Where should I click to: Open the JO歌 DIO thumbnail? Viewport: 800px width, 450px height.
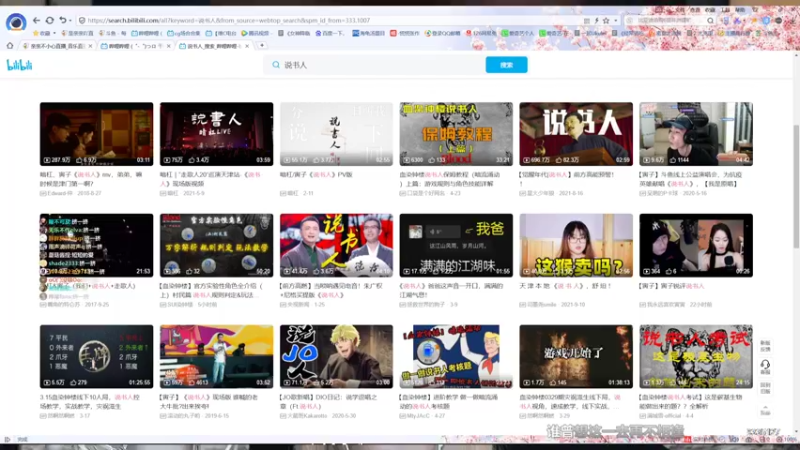(x=336, y=356)
